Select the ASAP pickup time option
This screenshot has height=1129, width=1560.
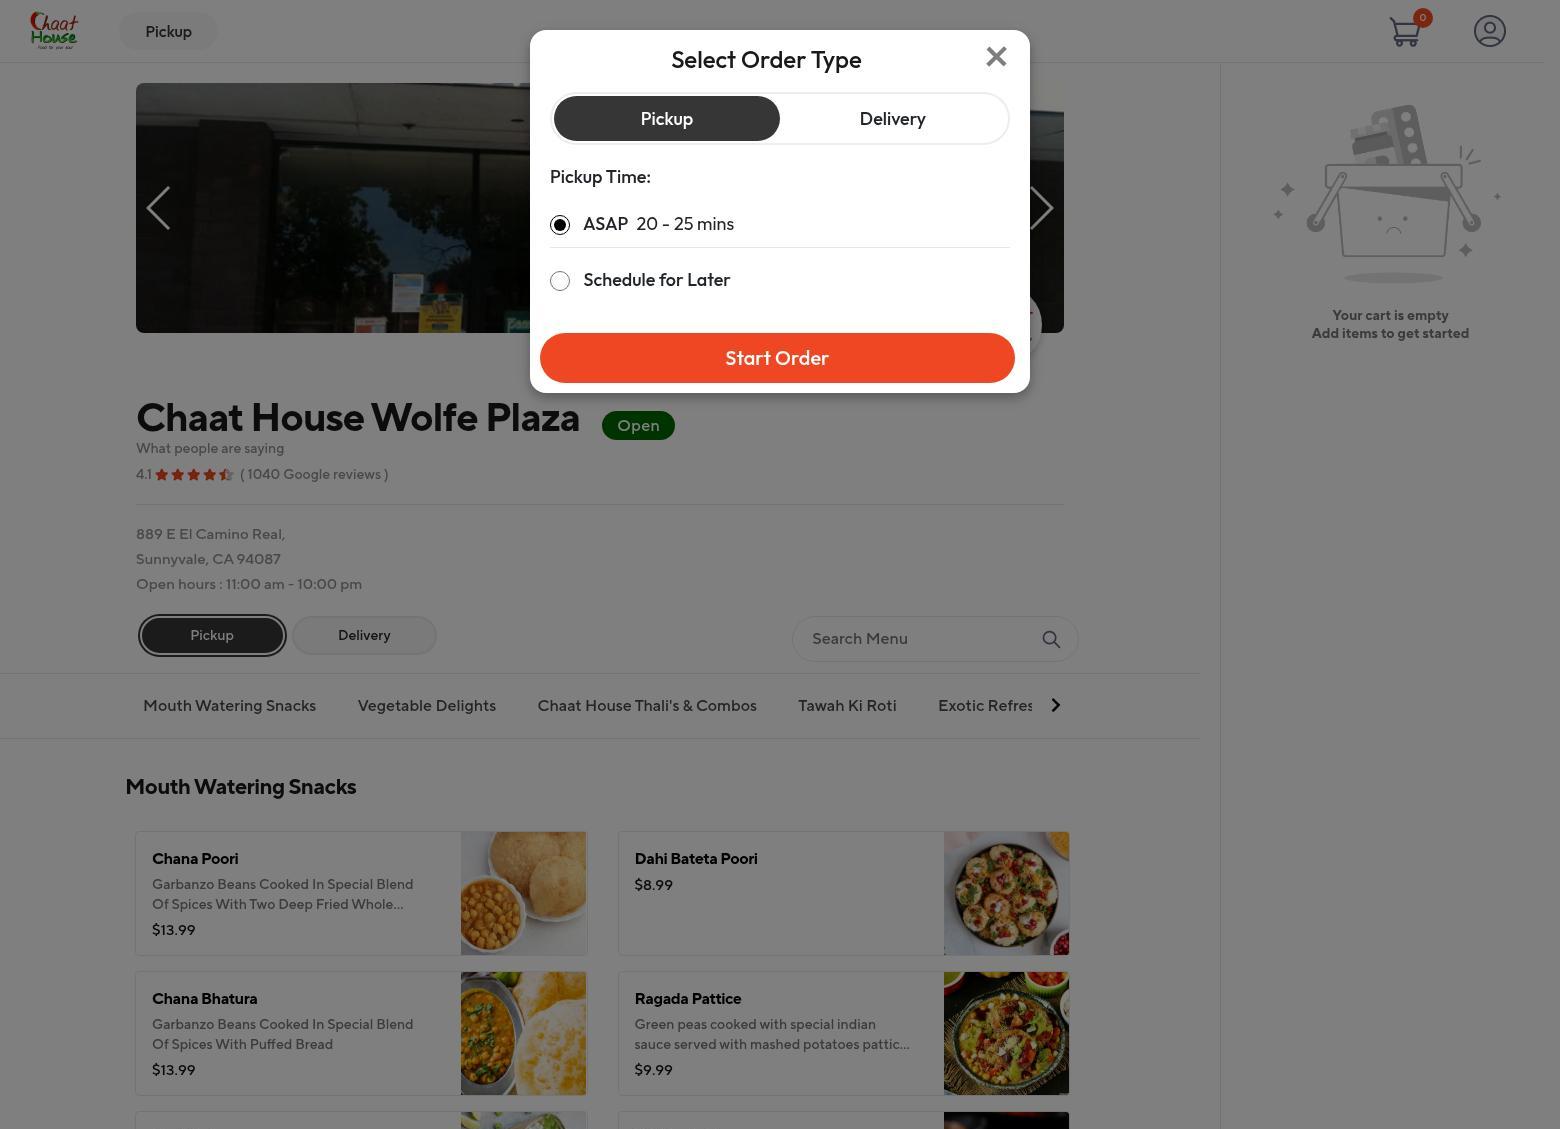[x=560, y=225]
